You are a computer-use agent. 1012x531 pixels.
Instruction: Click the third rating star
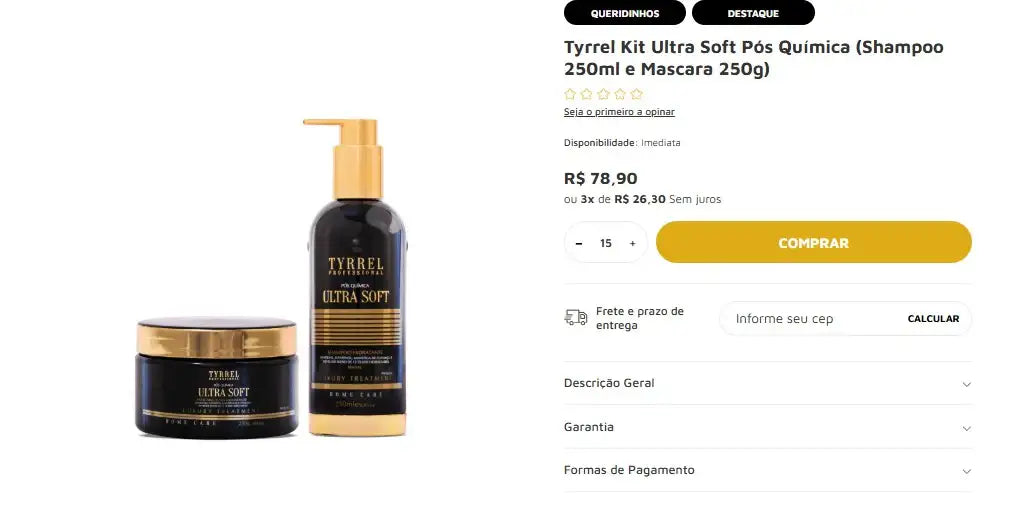(603, 94)
